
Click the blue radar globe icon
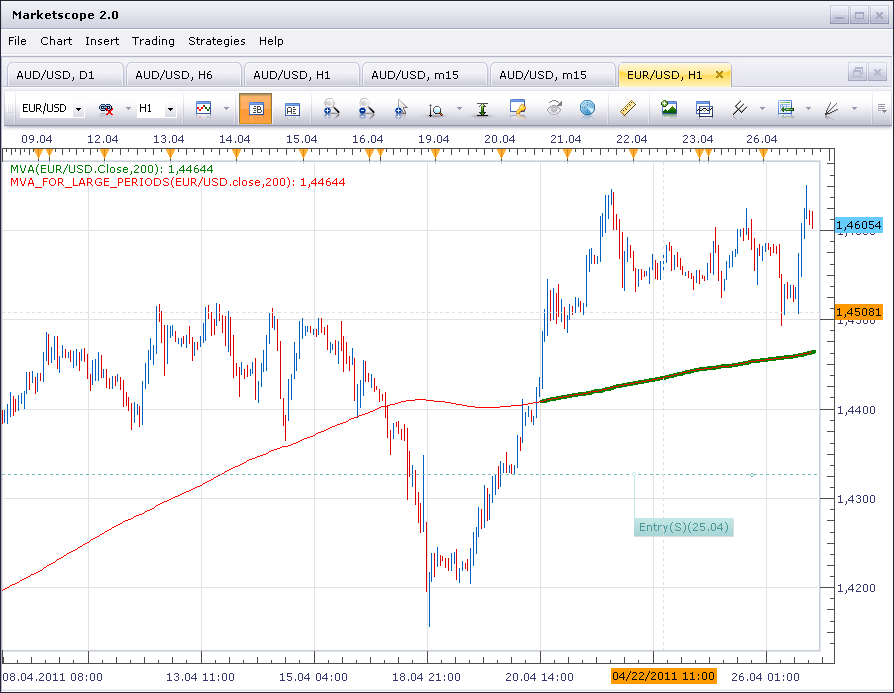click(587, 108)
